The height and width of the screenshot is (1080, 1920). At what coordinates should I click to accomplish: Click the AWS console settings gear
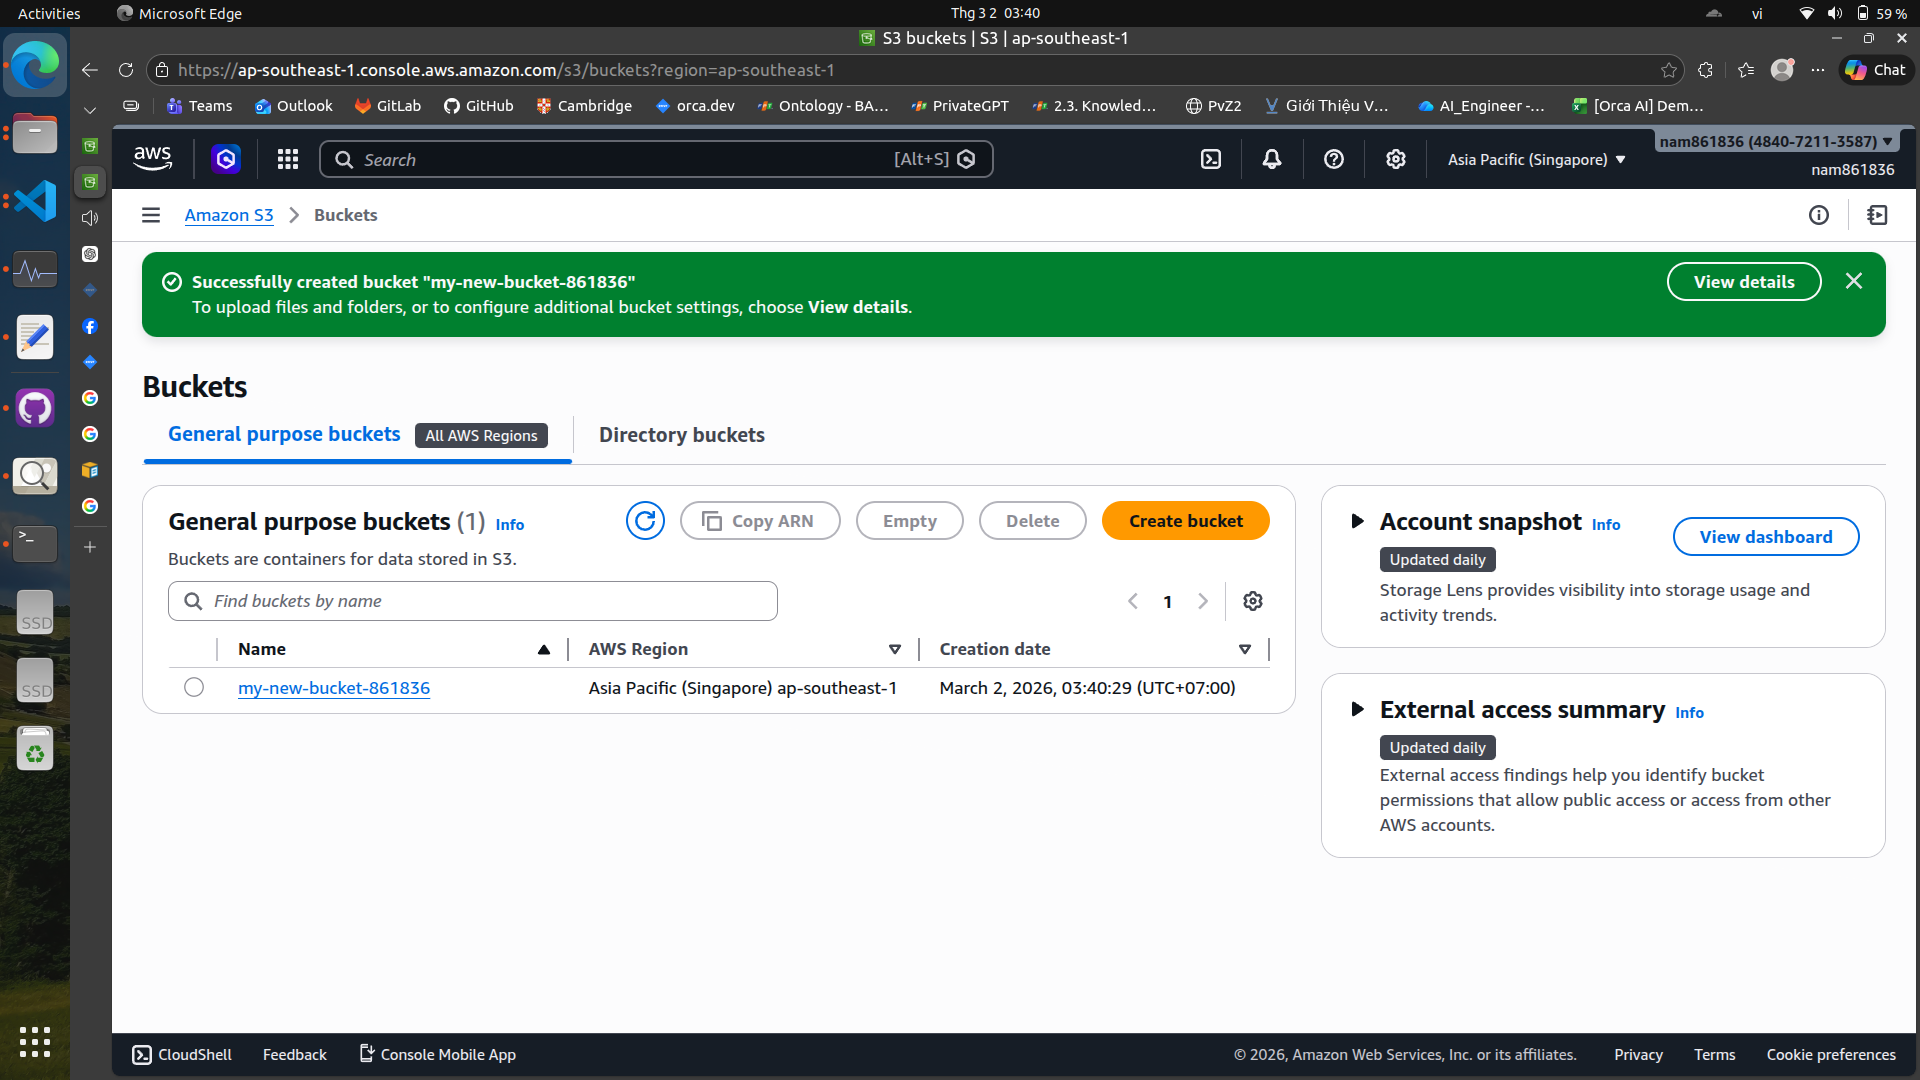pyautogui.click(x=1396, y=159)
